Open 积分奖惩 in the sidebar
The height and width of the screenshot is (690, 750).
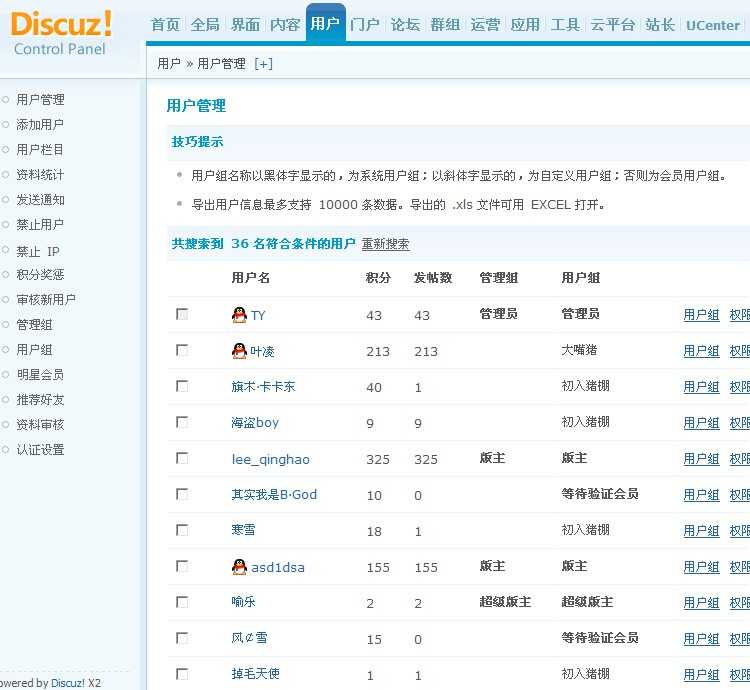point(40,274)
